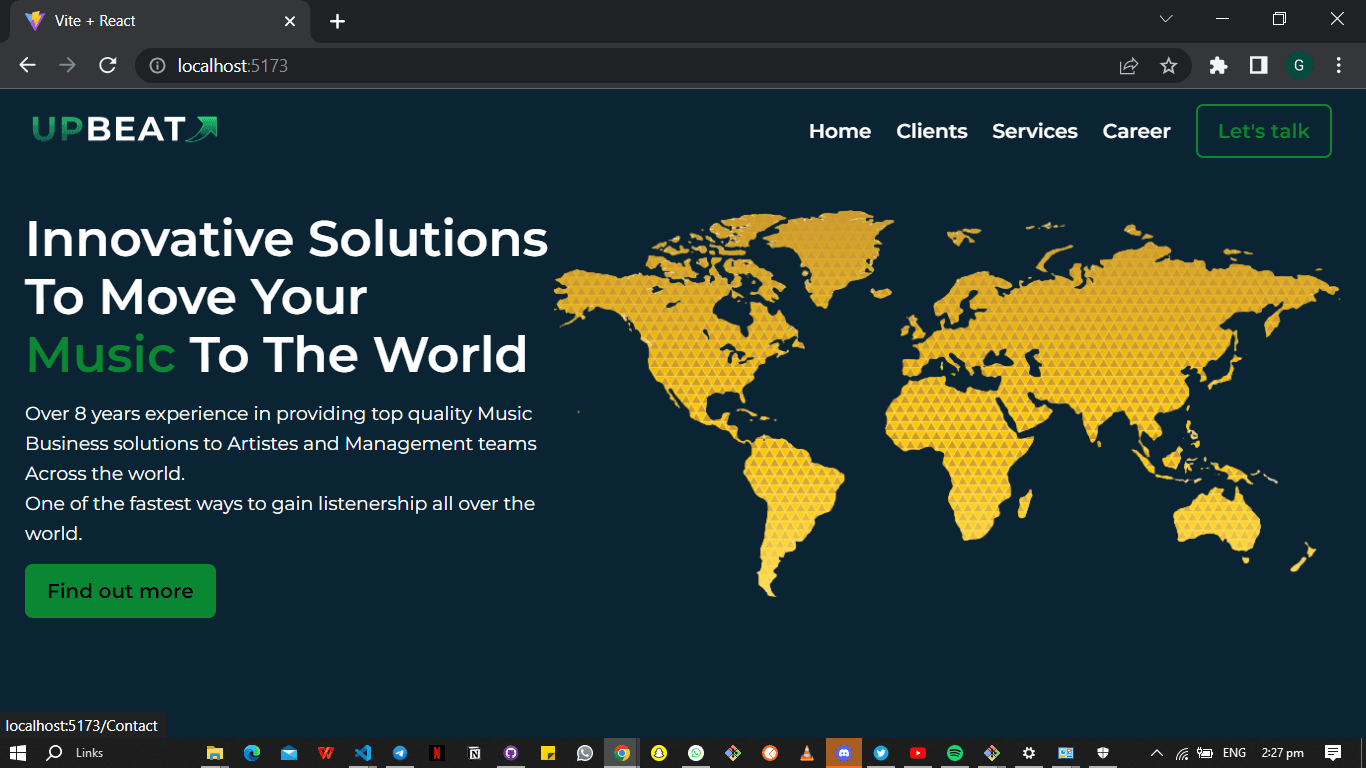Open the 2:27 pm clock flyout
The image size is (1366, 768).
click(1282, 753)
